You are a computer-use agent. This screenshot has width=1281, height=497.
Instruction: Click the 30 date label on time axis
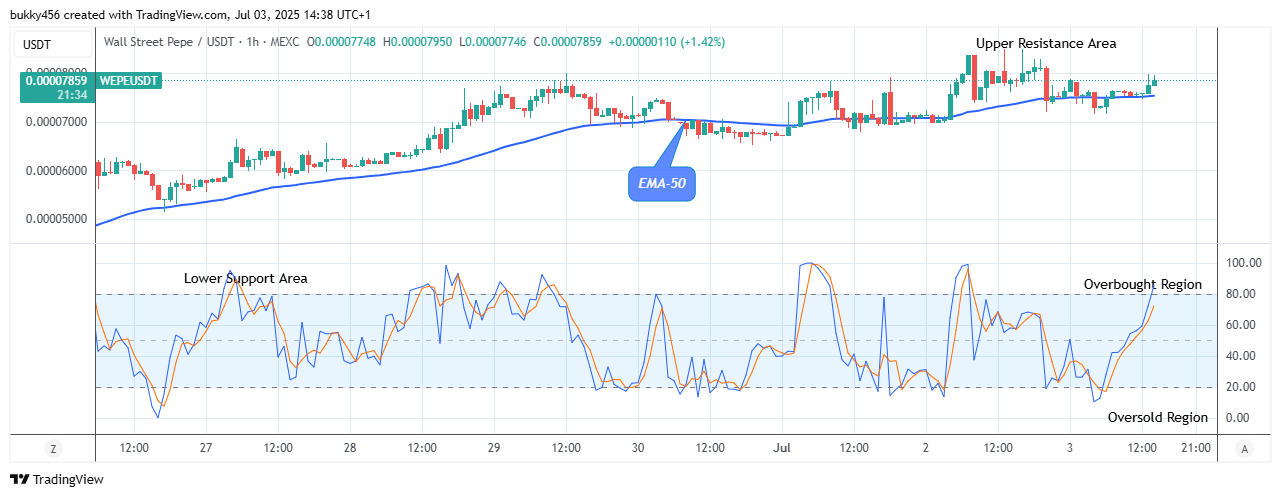pyautogui.click(x=637, y=448)
